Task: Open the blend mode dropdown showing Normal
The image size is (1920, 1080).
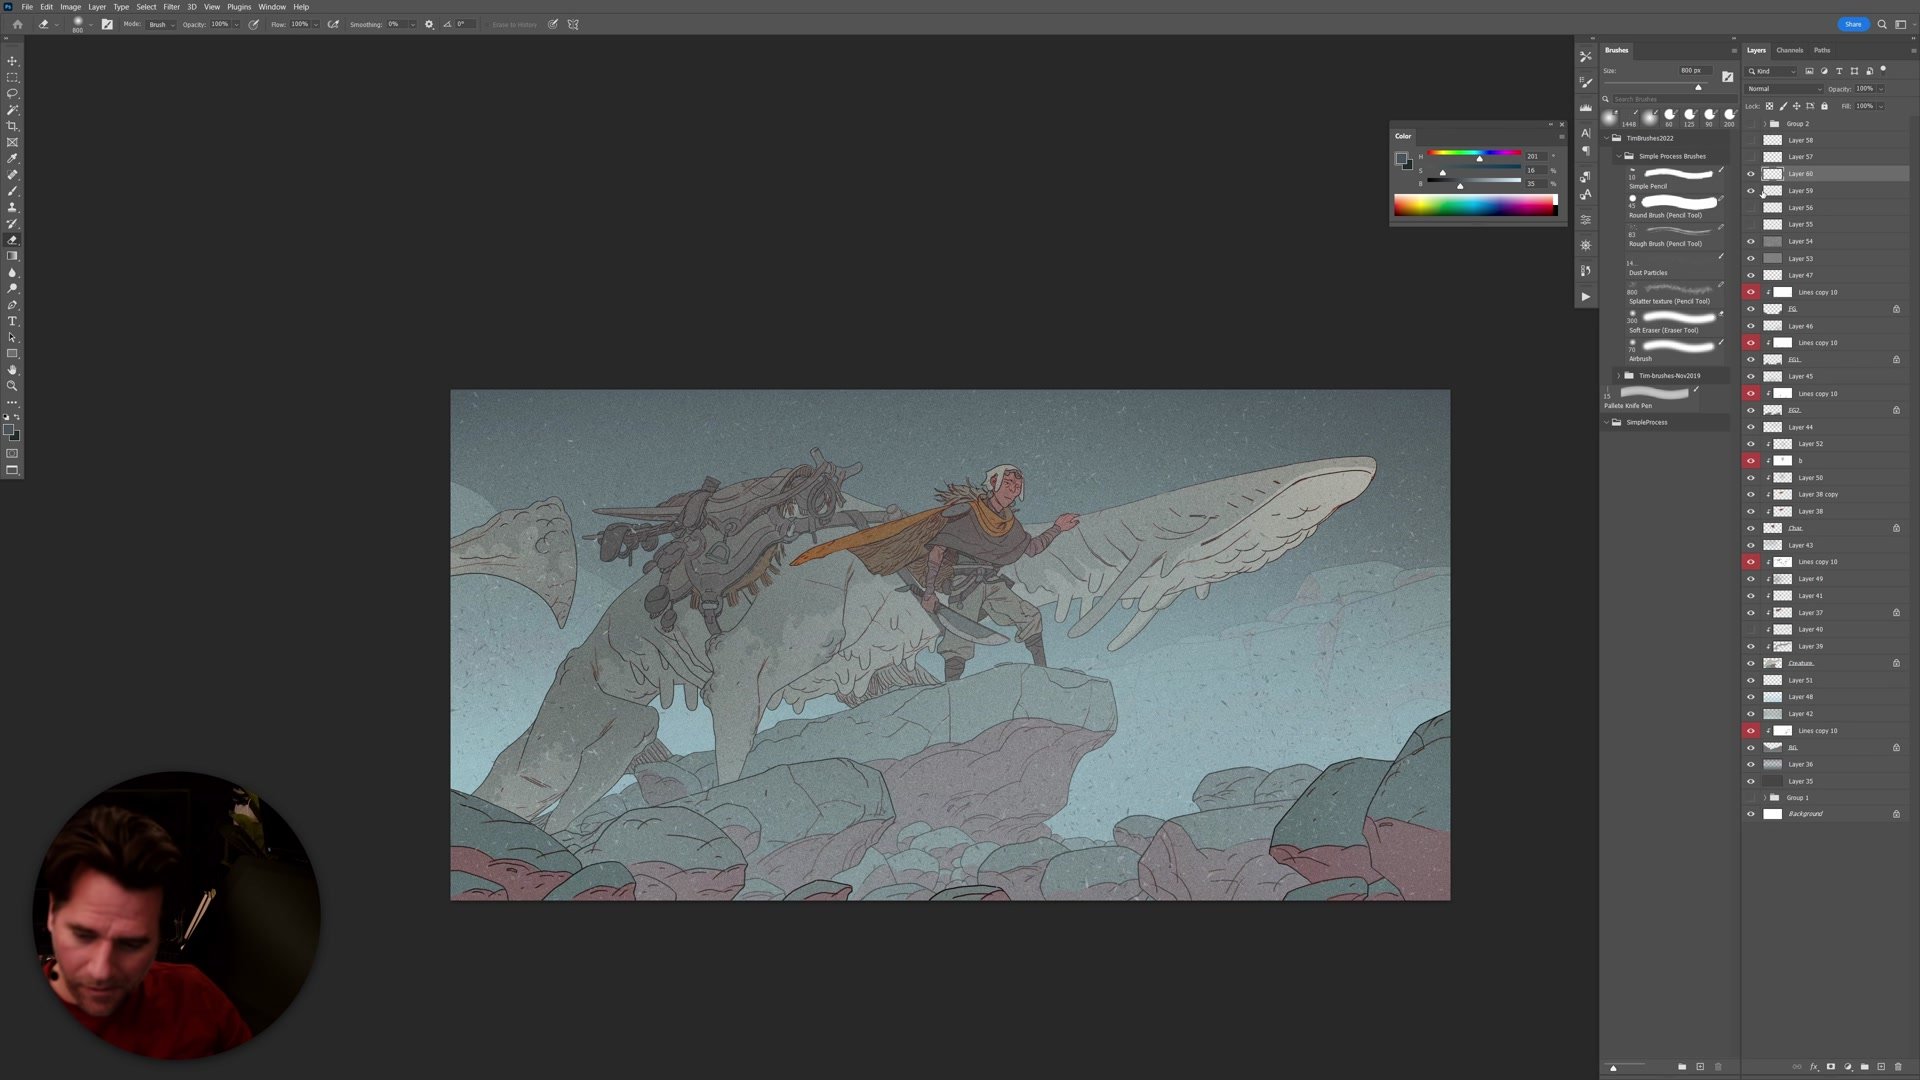Action: point(1783,88)
